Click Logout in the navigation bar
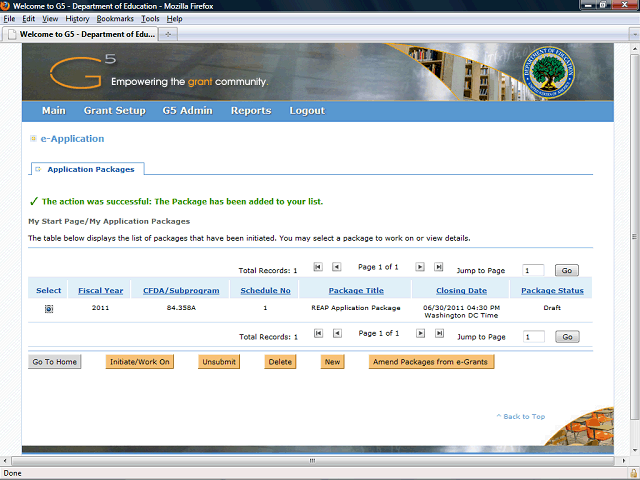This screenshot has width=640, height=480. [307, 111]
